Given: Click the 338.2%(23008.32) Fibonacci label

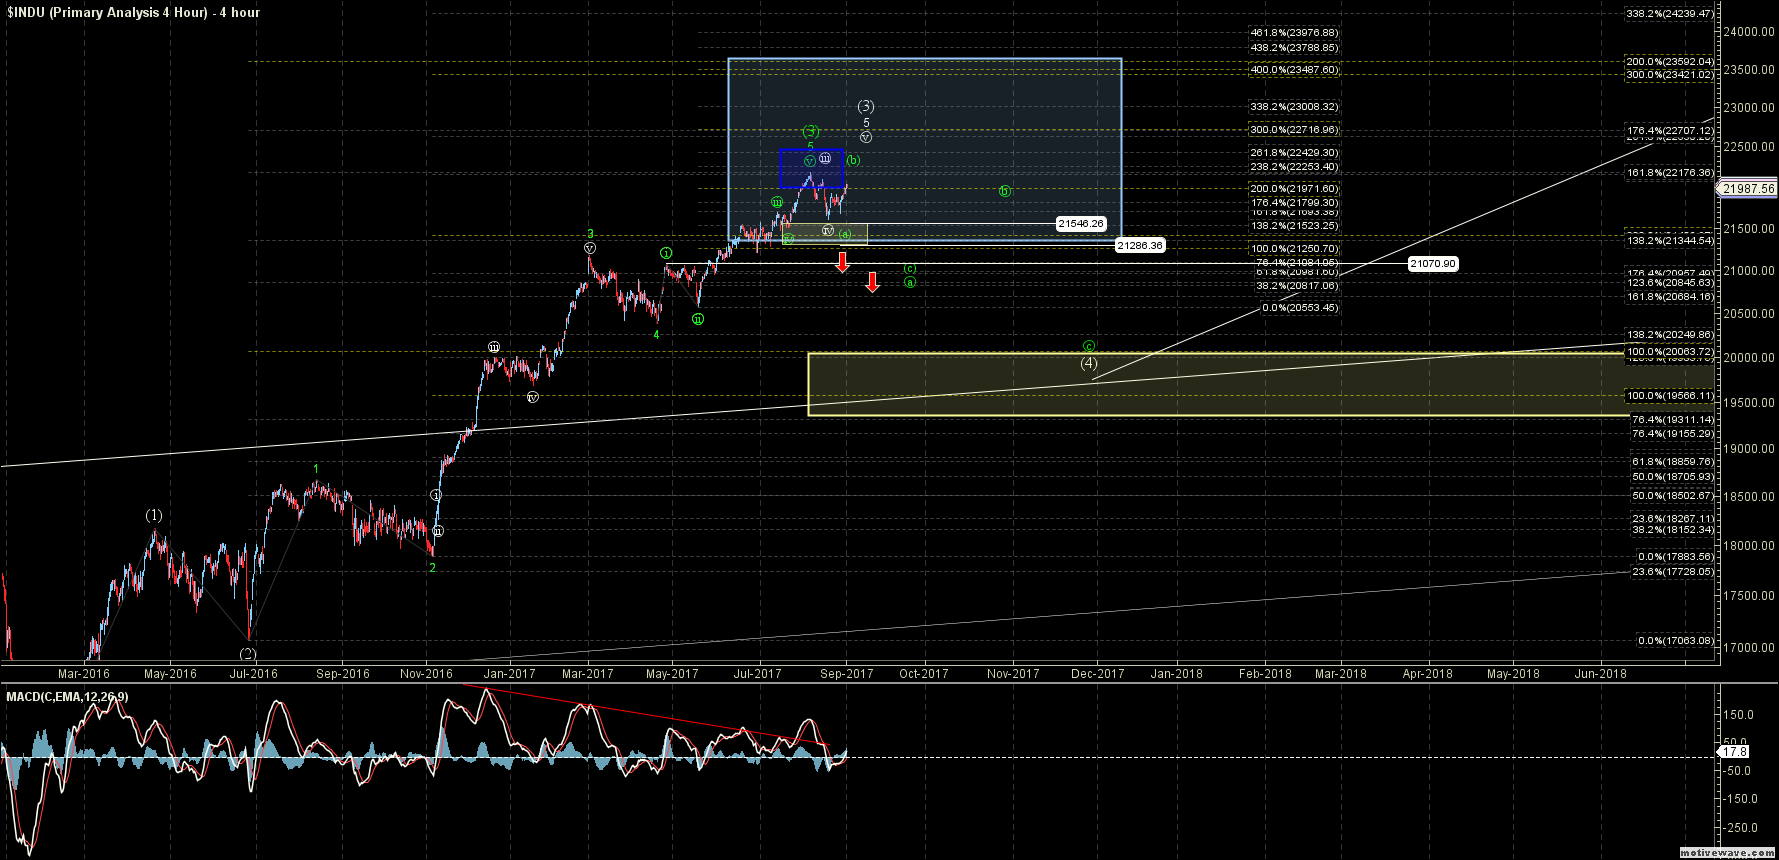Looking at the screenshot, I should point(1294,107).
